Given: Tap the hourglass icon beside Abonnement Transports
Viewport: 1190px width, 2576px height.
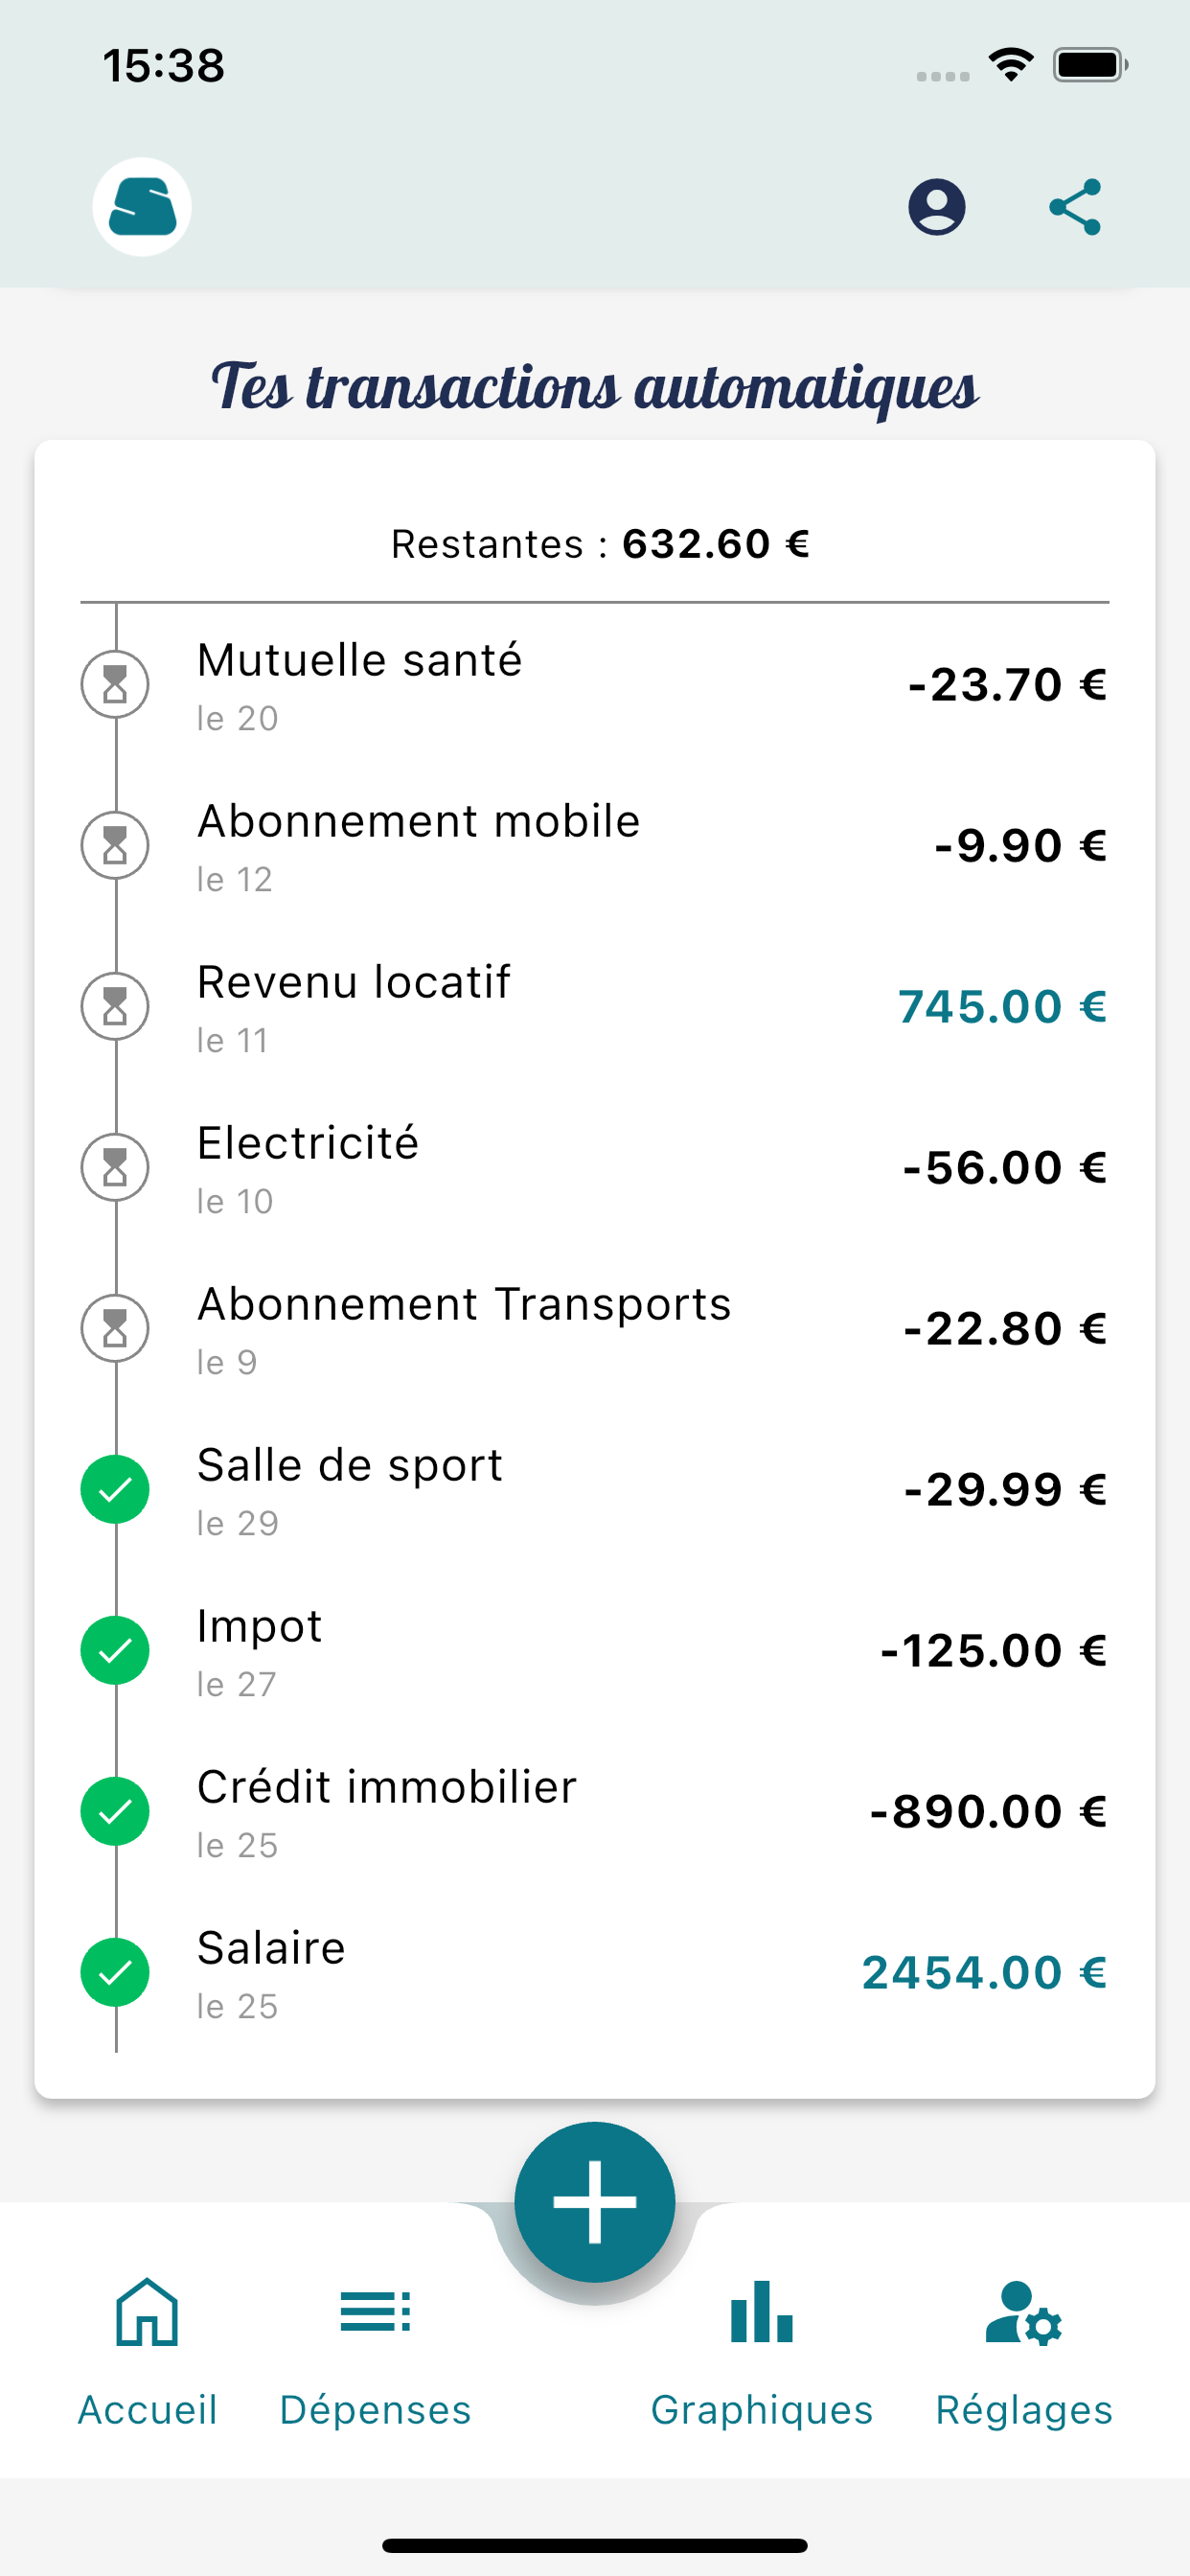Looking at the screenshot, I should (115, 1329).
